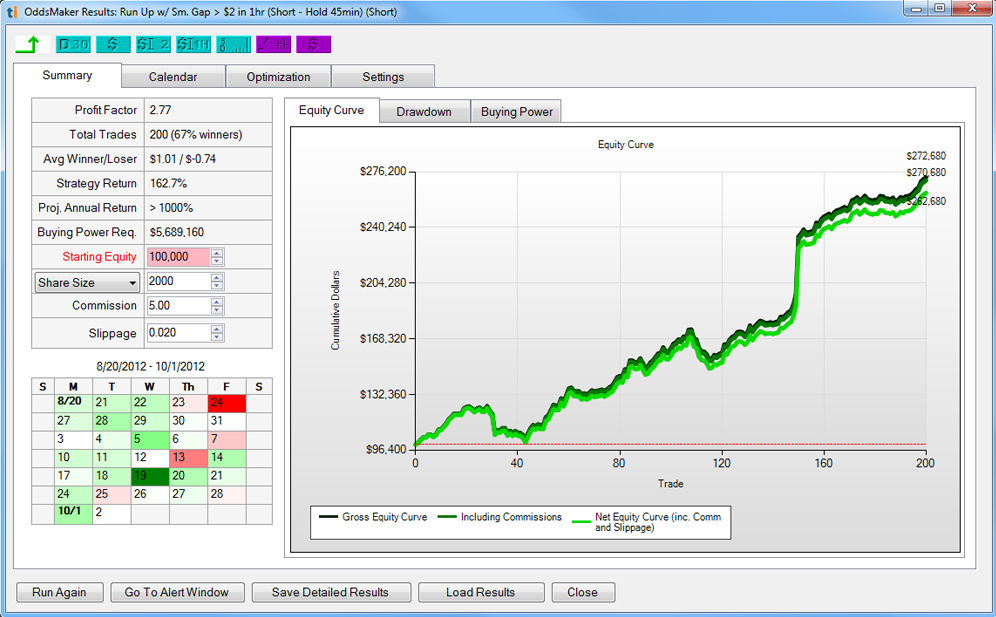Click the share size 2000 input field
The height and width of the screenshot is (617, 996).
pyautogui.click(x=178, y=282)
